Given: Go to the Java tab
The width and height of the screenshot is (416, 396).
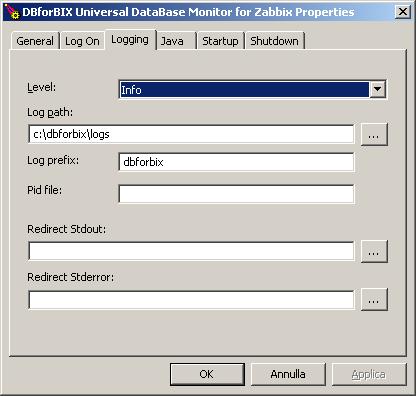Looking at the screenshot, I should point(176,41).
